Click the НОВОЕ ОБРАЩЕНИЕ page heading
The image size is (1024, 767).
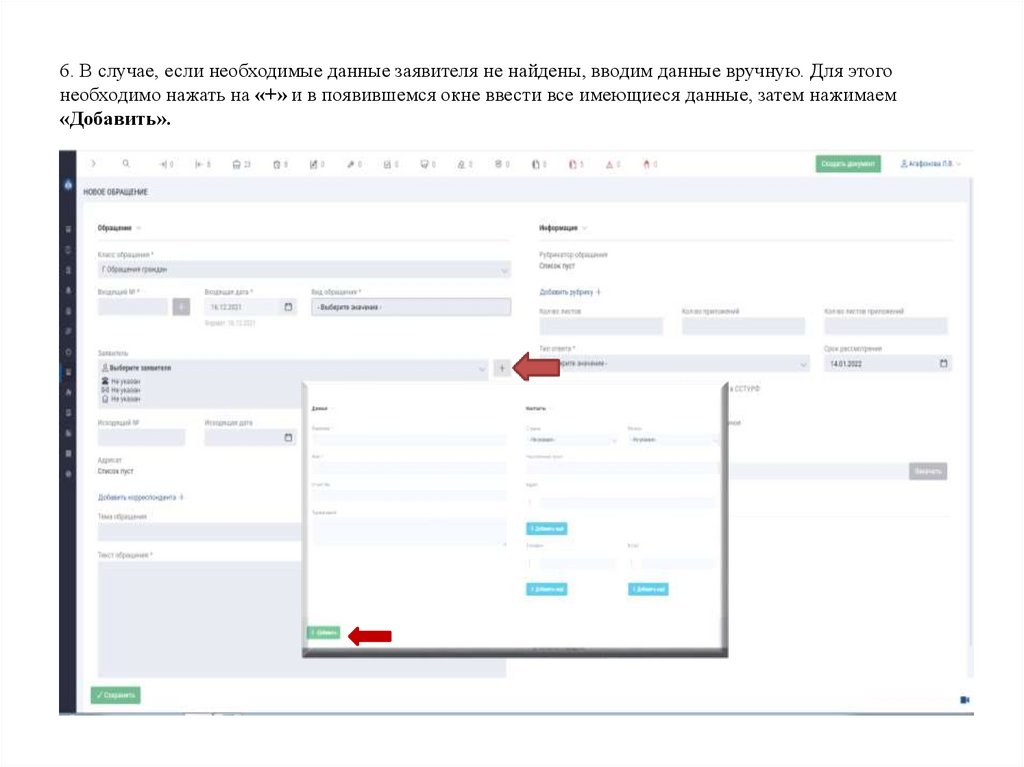pos(116,192)
